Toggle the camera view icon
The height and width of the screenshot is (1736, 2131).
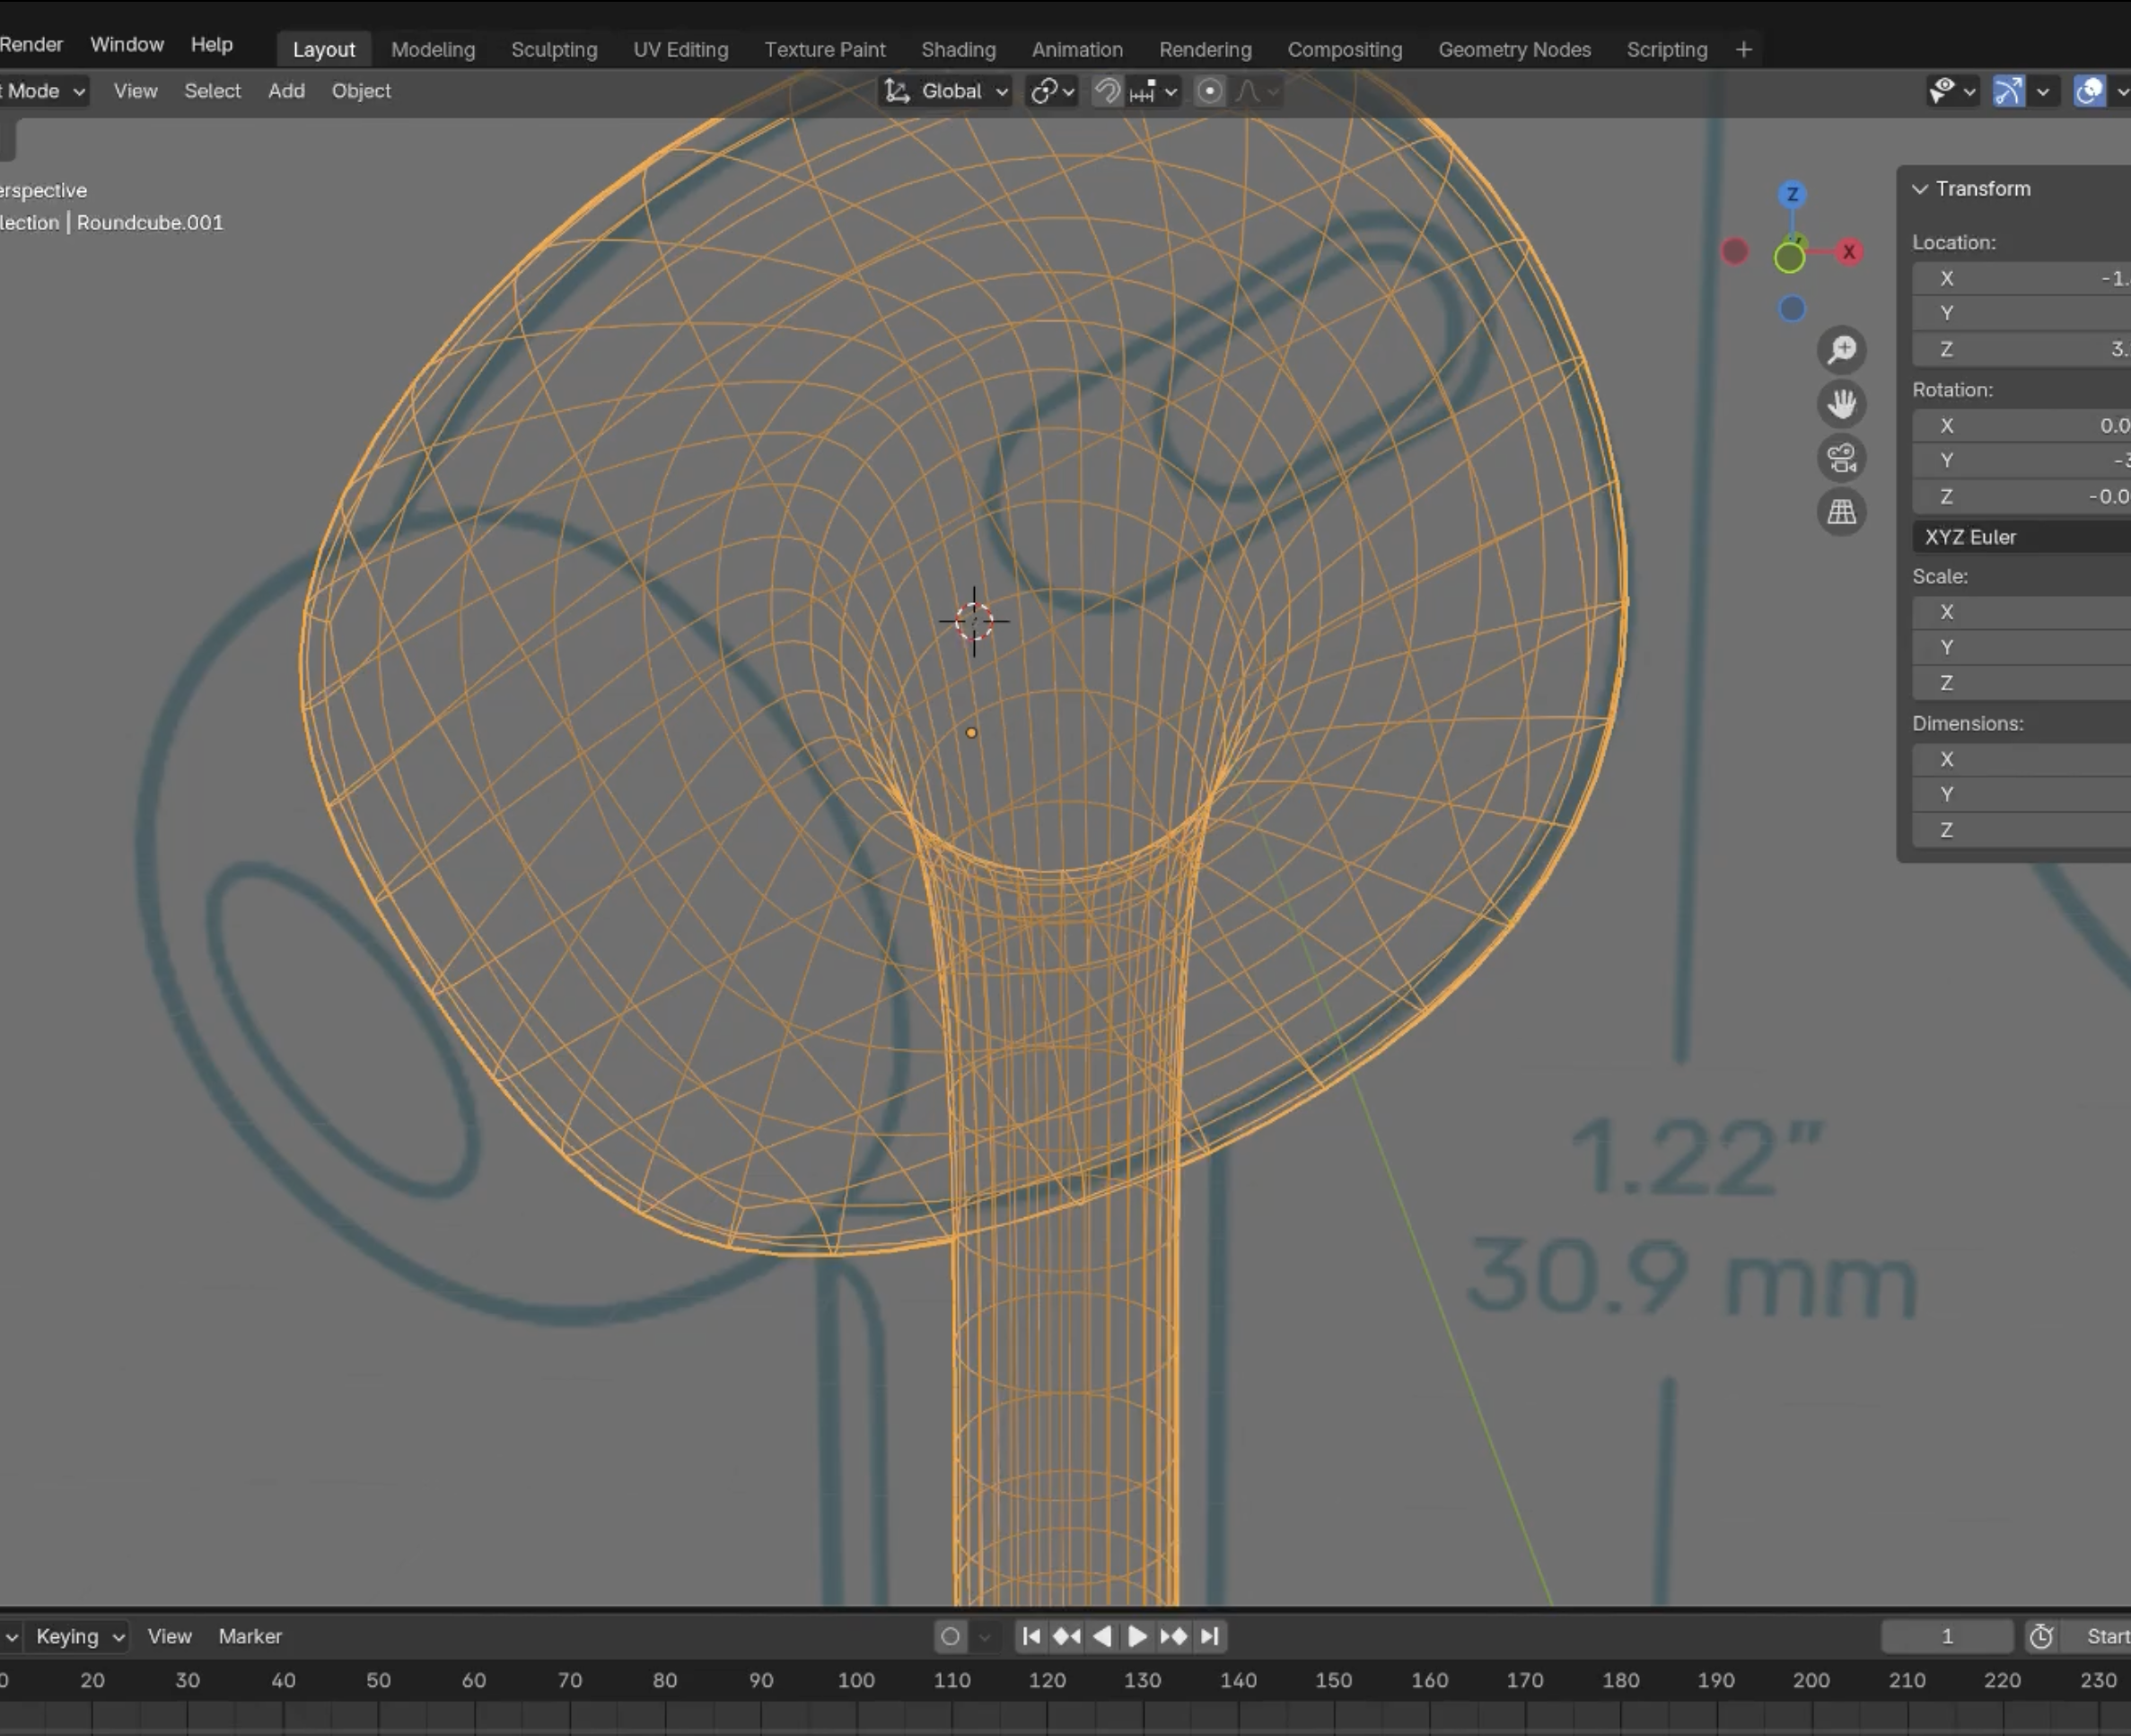1841,458
